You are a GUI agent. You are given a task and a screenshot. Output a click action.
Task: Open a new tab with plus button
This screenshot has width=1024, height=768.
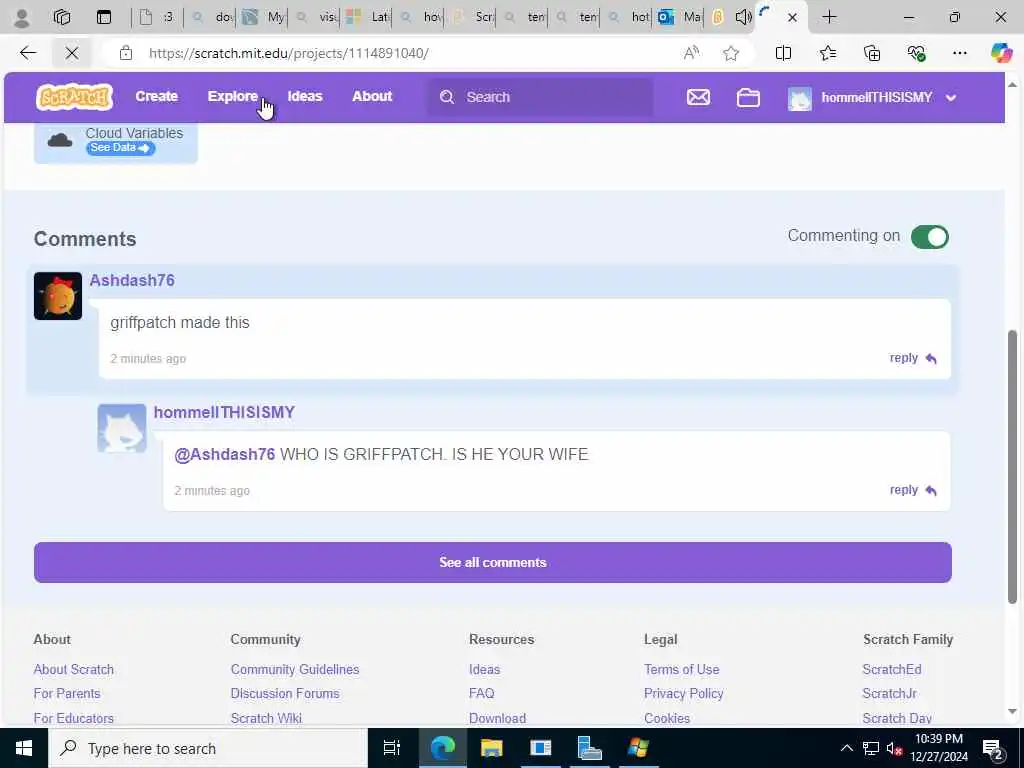click(x=829, y=17)
